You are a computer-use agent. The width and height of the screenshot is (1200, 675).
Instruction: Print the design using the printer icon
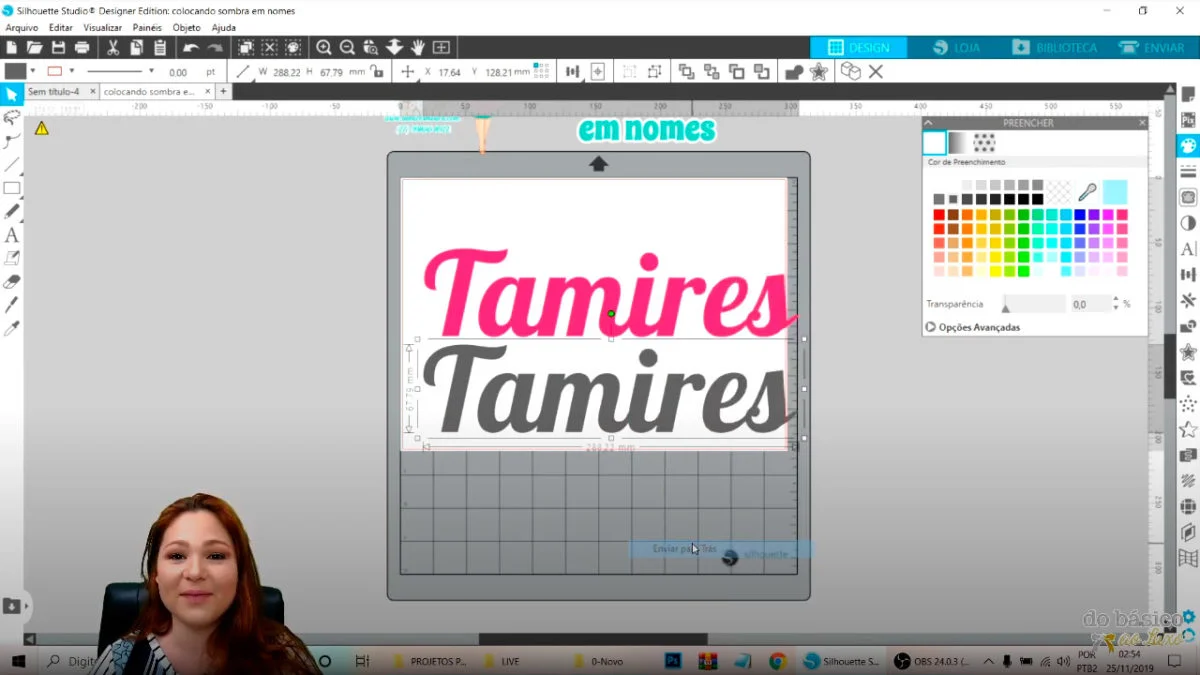point(82,47)
